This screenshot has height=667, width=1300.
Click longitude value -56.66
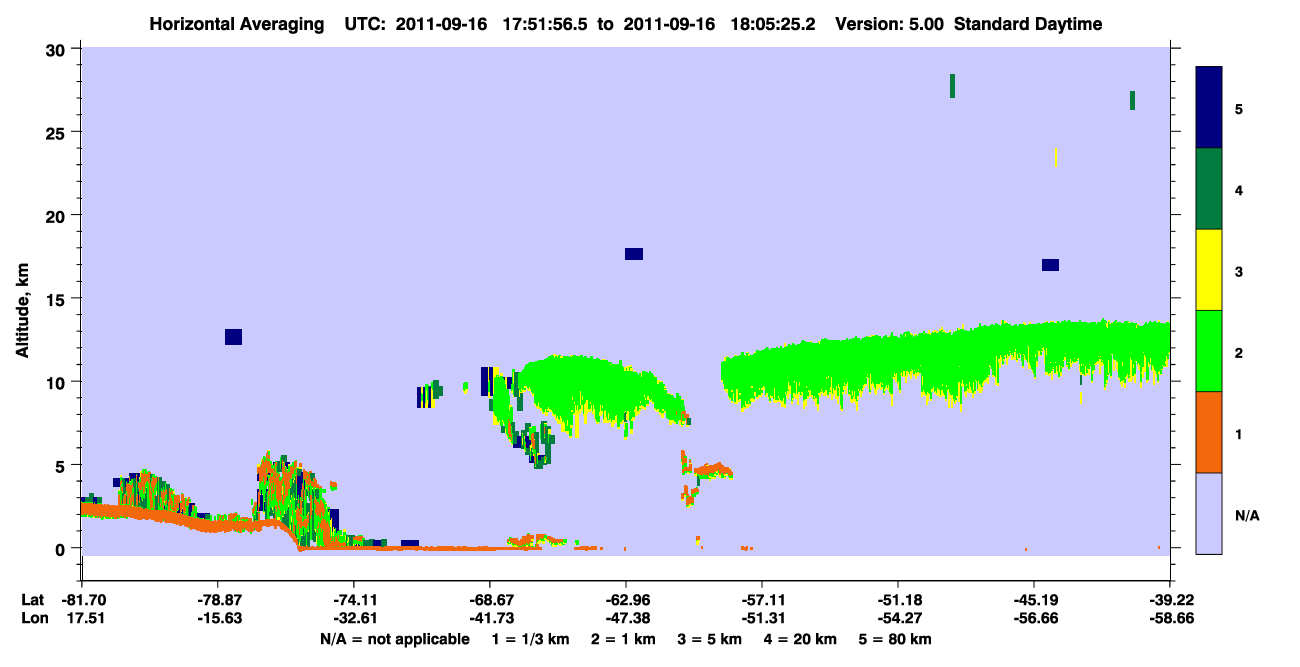1034,618
